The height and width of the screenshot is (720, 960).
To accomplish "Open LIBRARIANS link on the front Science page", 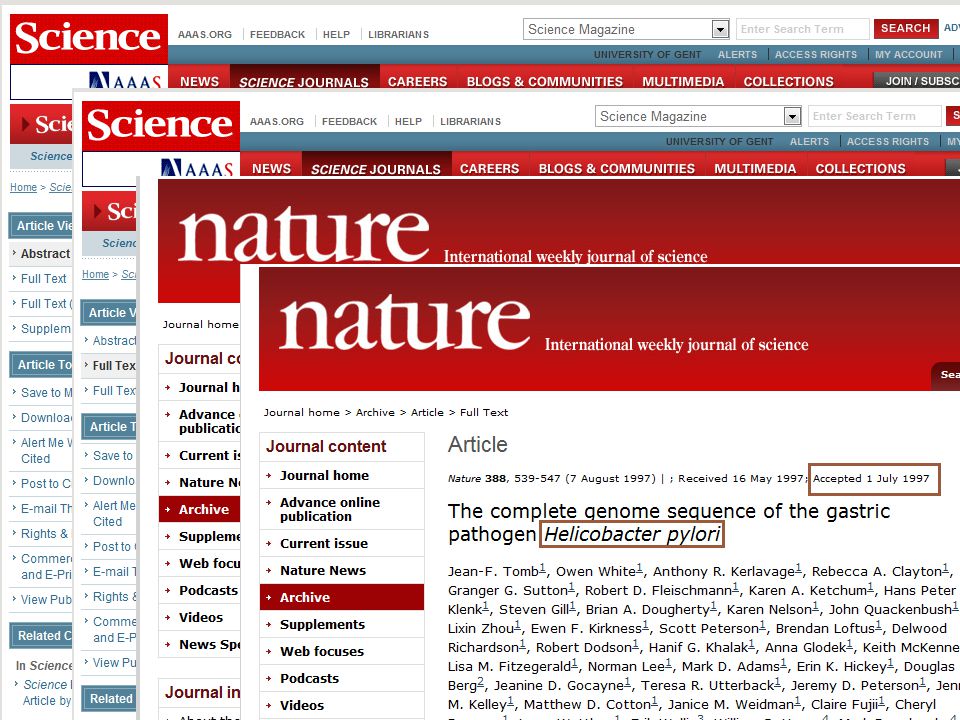I will [x=470, y=122].
